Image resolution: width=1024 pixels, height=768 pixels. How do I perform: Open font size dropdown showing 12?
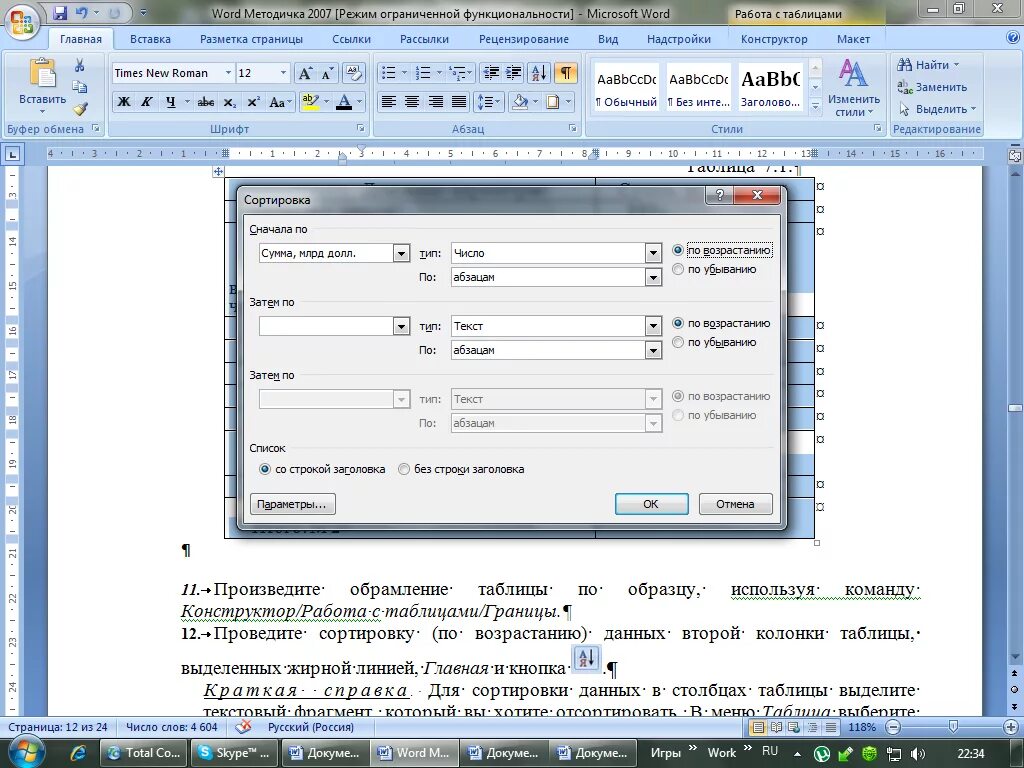(283, 72)
